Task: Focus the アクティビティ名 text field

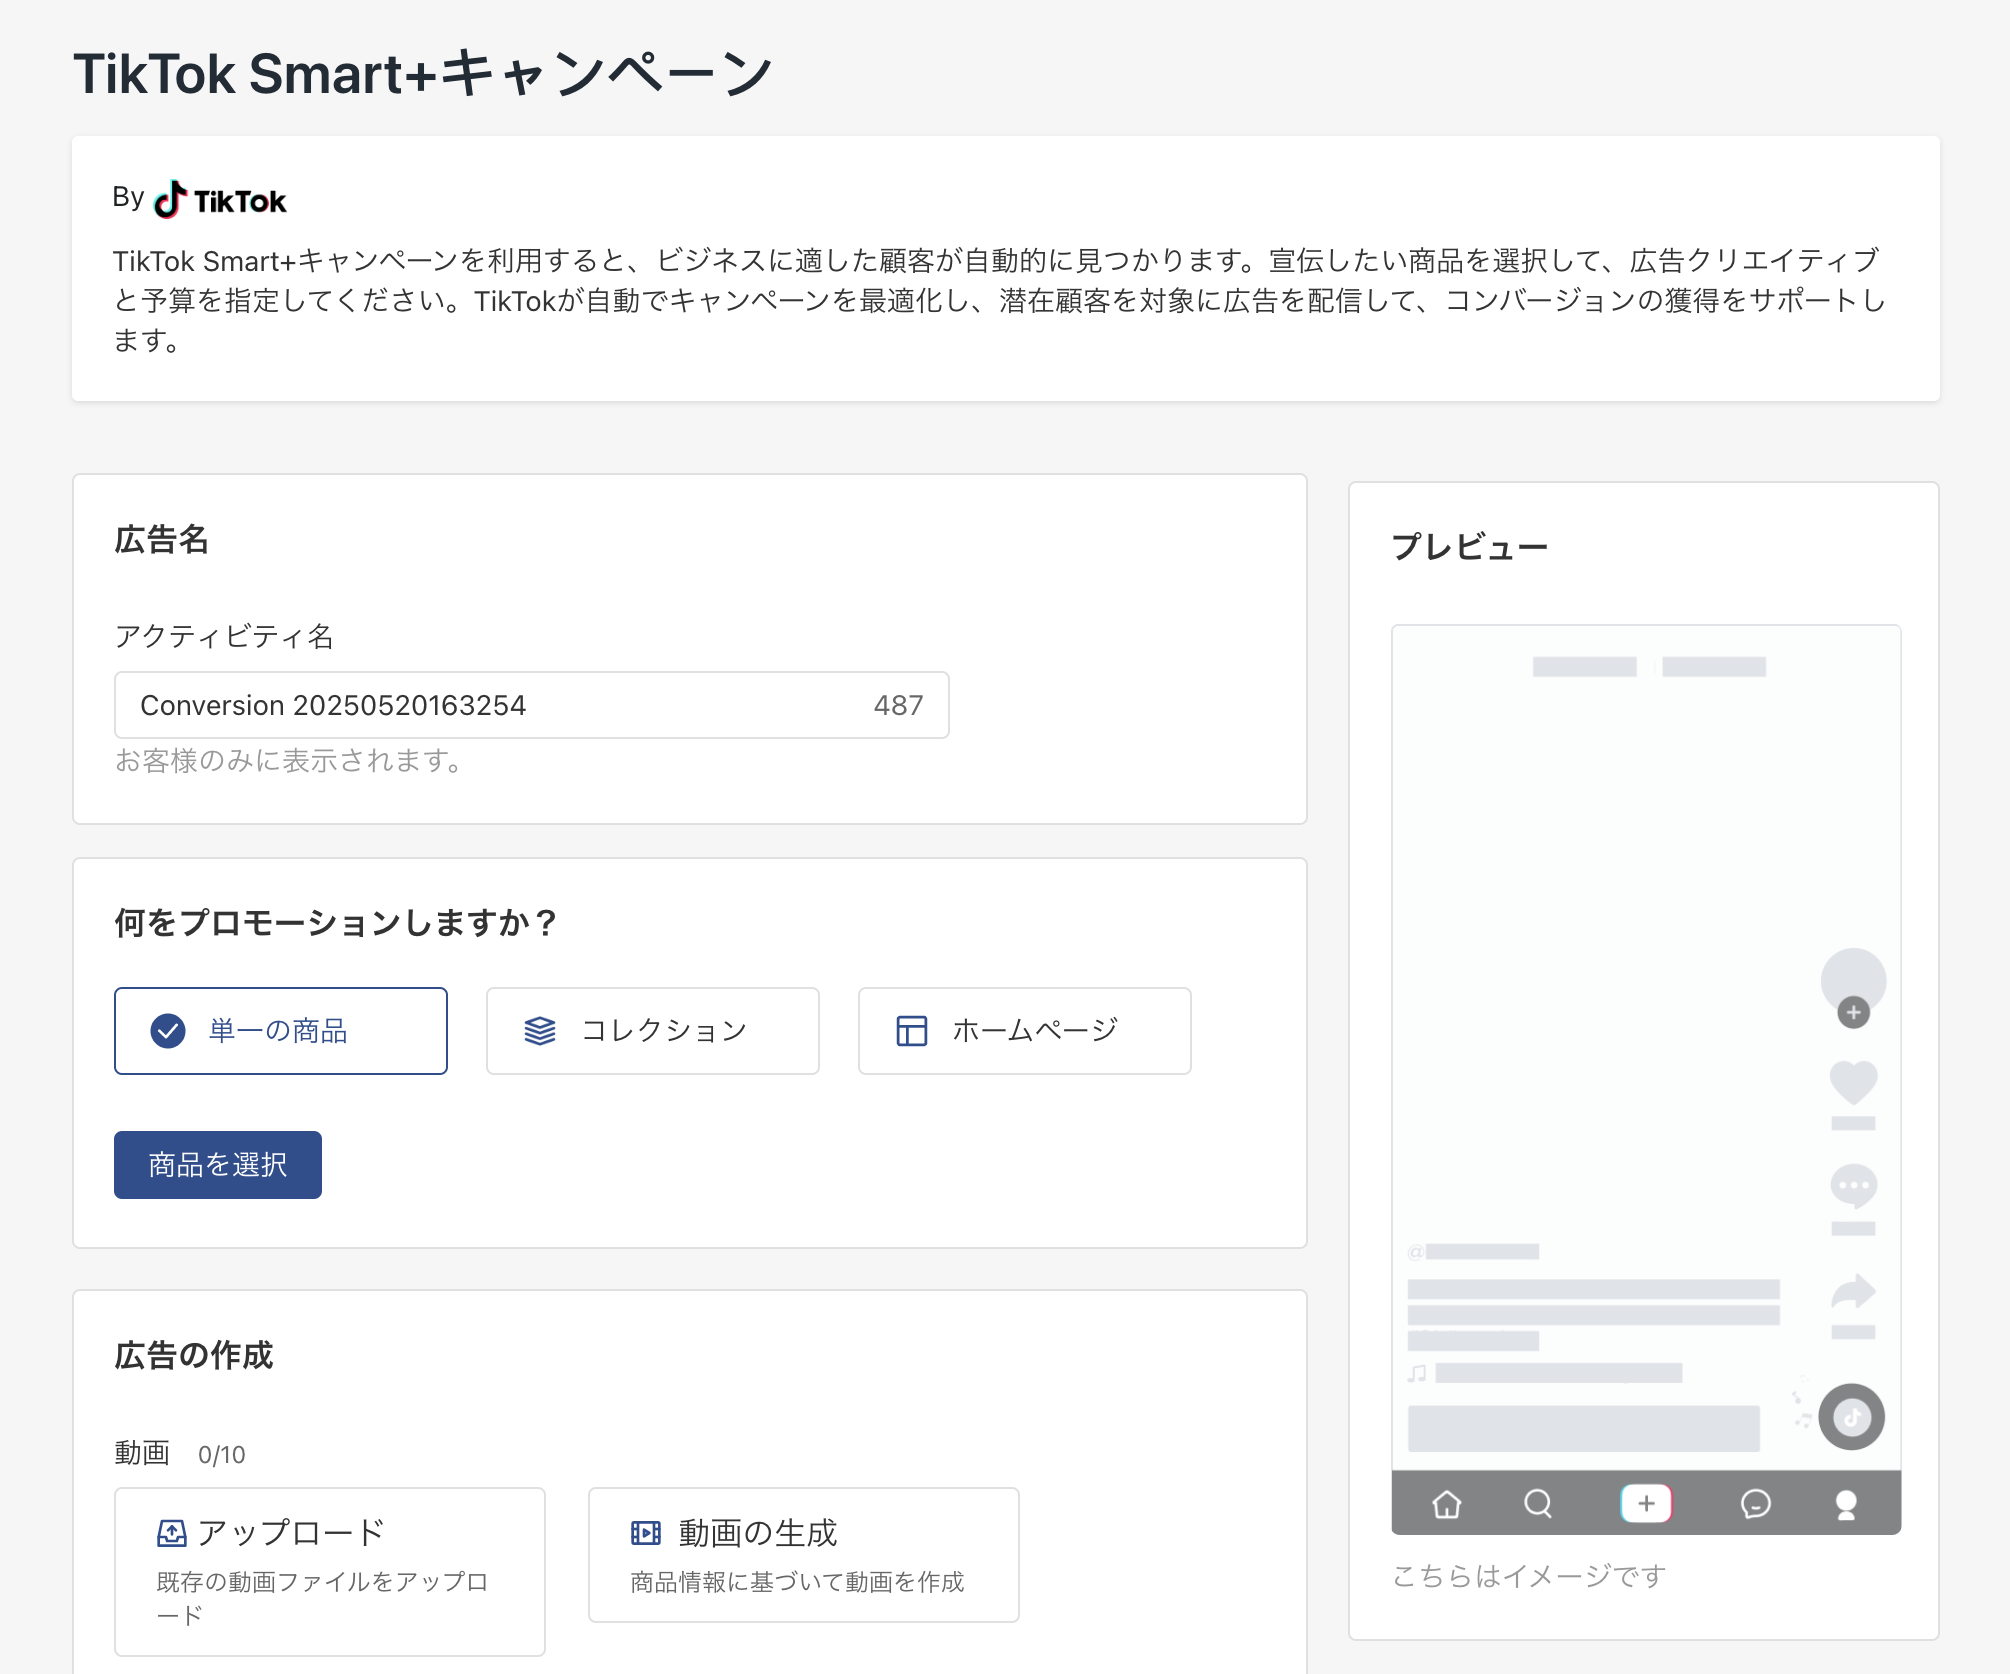Action: [532, 705]
